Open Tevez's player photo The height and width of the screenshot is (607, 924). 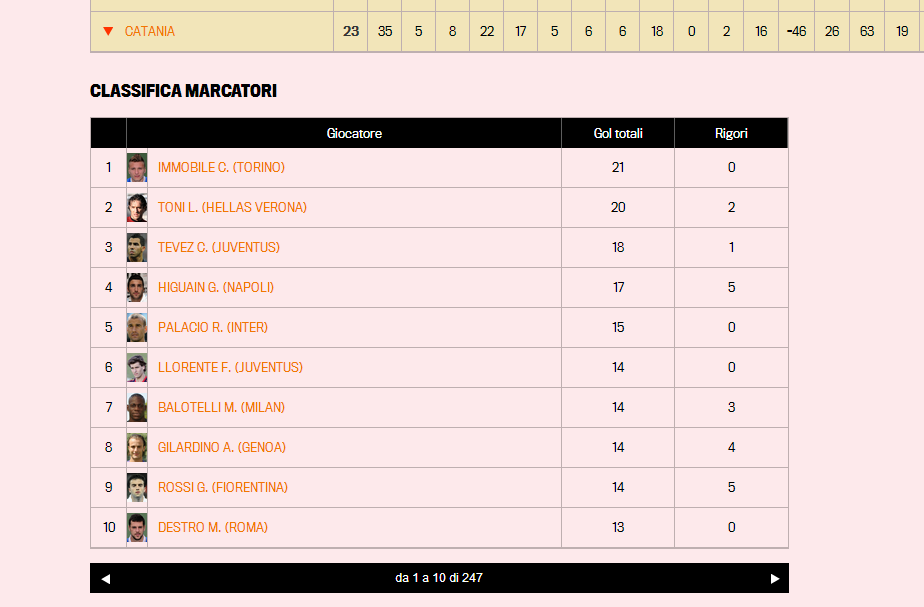coord(137,248)
